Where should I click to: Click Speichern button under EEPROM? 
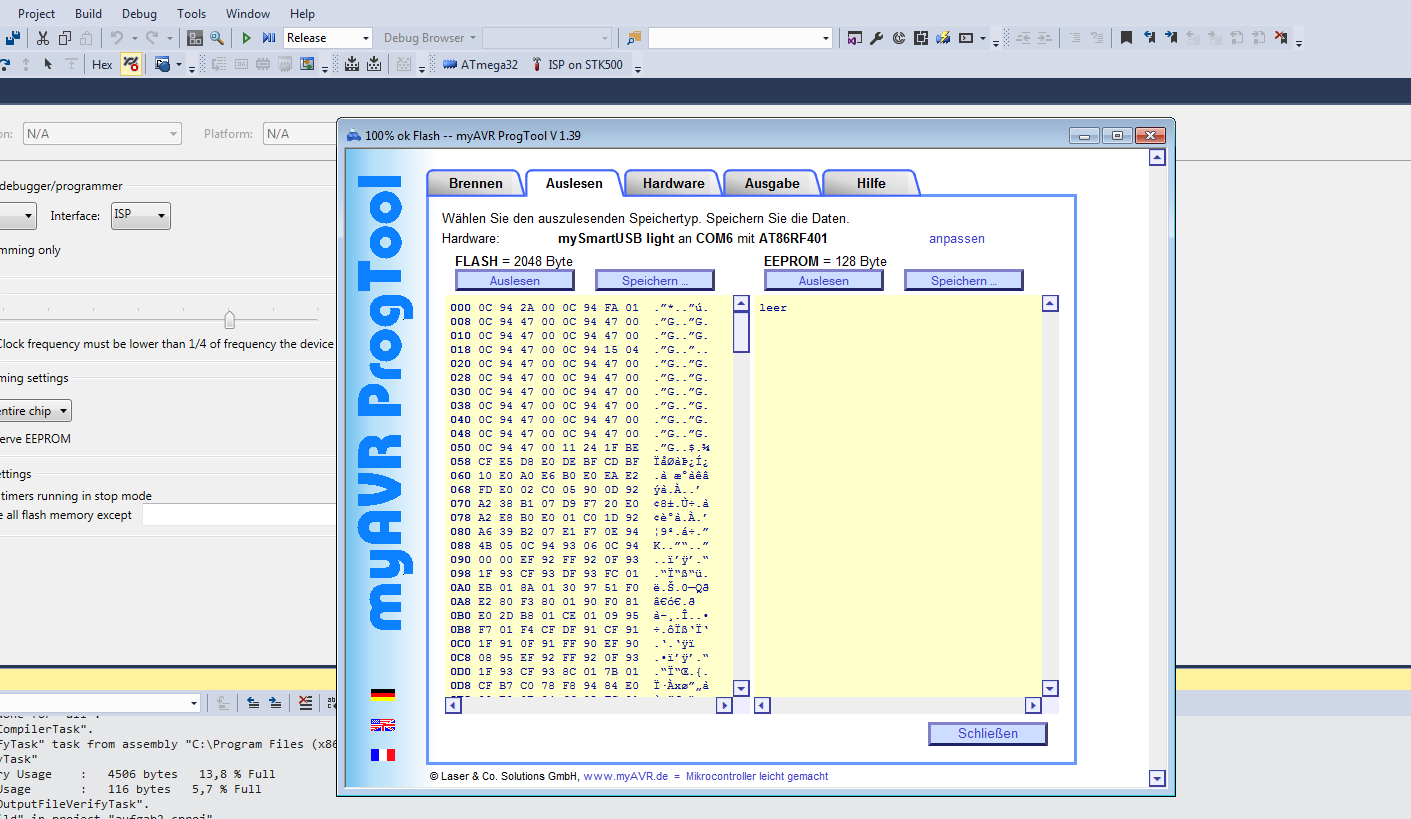964,280
